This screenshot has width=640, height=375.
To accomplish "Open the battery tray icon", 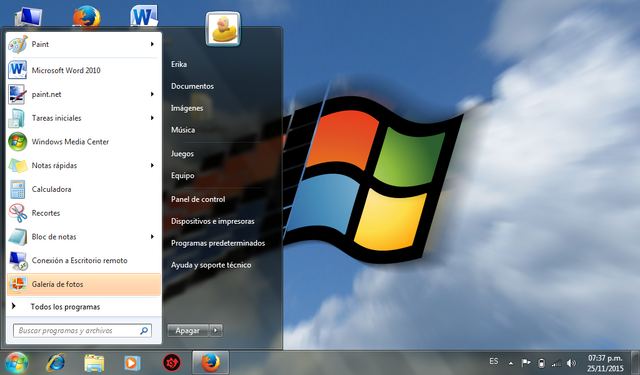I will (541, 362).
